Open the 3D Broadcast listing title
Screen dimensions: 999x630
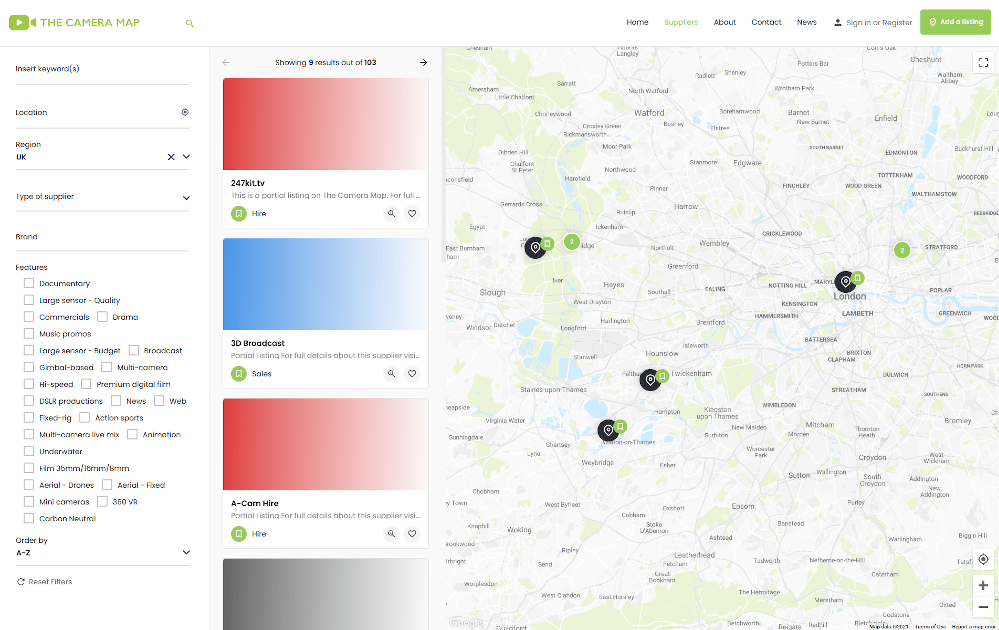(257, 343)
